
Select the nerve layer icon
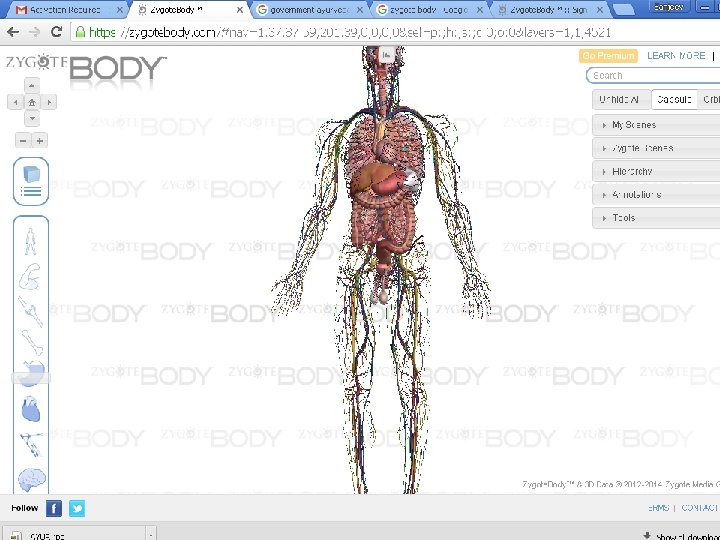tap(31, 444)
